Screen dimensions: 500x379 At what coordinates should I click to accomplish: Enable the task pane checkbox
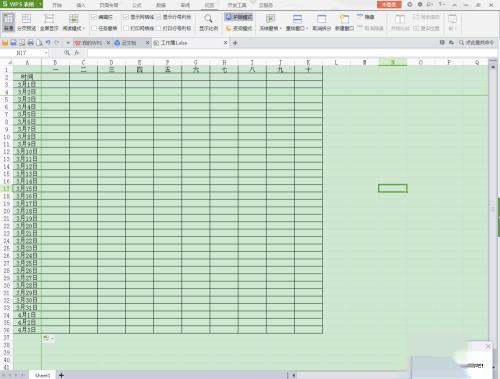coord(94,28)
